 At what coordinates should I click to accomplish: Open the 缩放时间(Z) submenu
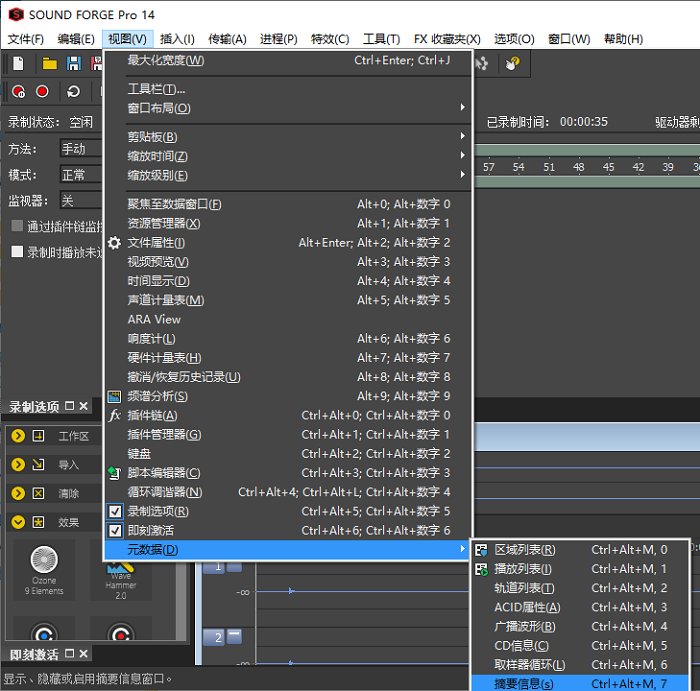click(x=288, y=156)
